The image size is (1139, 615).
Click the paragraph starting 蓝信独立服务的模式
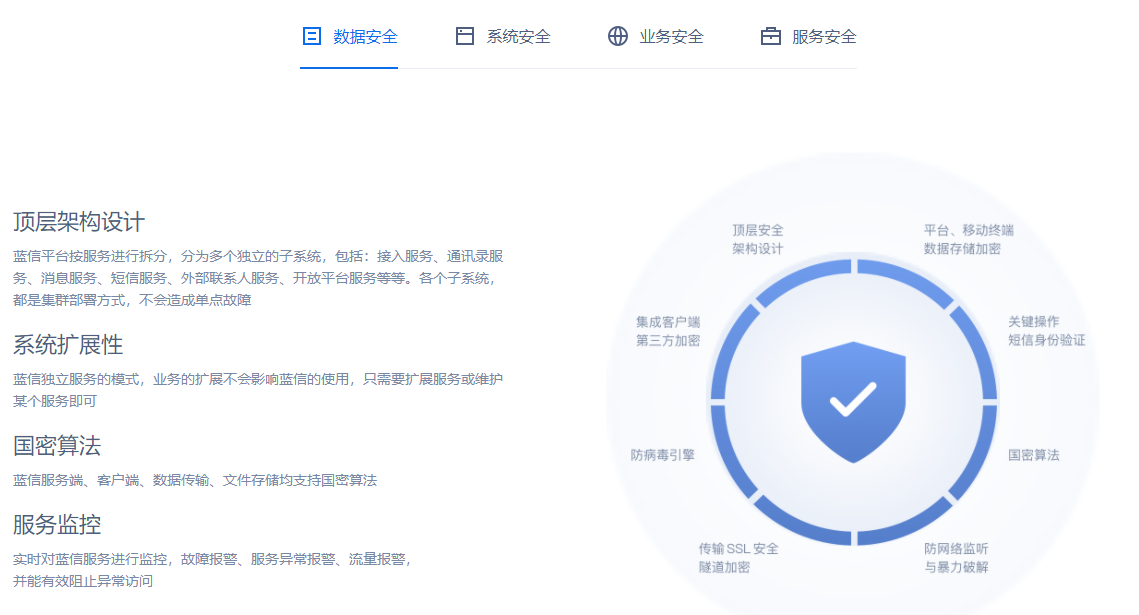[x=258, y=390]
